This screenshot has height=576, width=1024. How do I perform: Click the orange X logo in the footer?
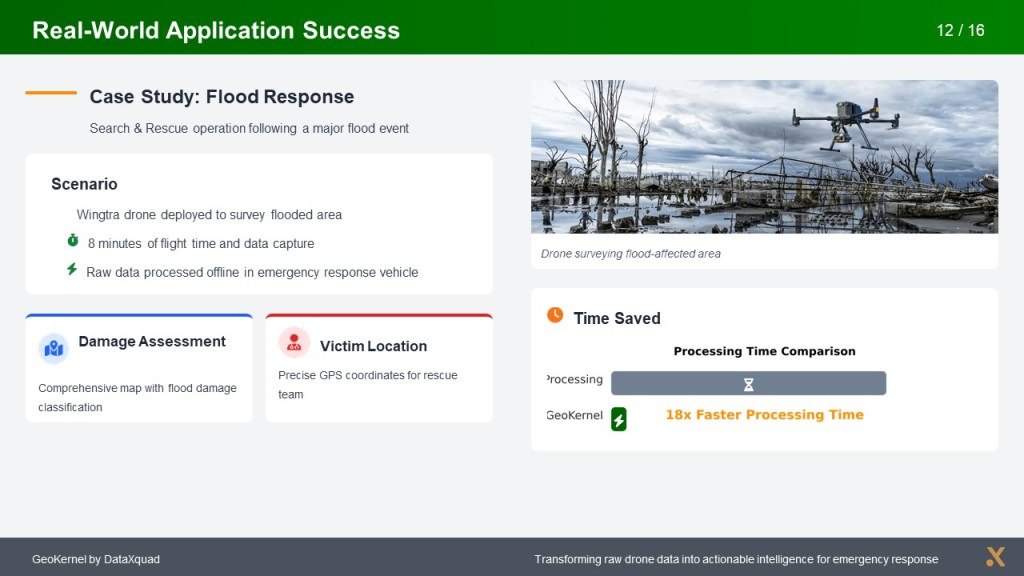point(994,557)
